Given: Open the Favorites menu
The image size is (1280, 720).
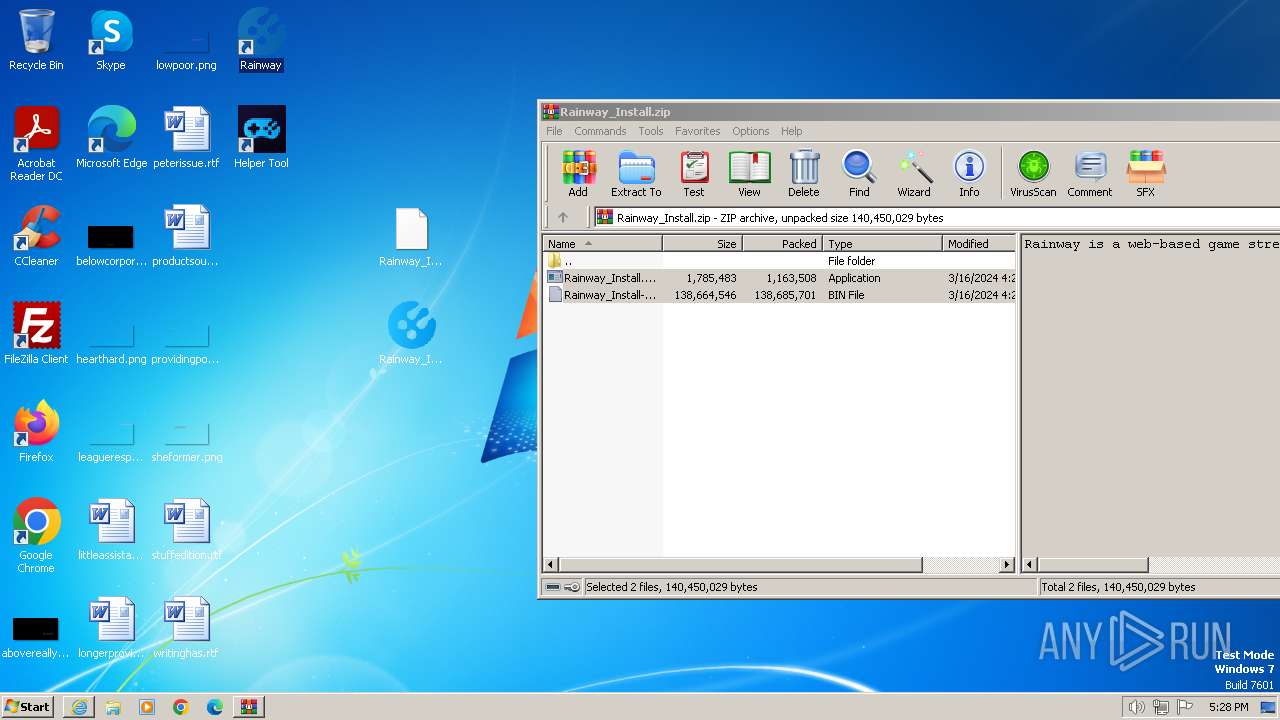Looking at the screenshot, I should click(x=697, y=131).
